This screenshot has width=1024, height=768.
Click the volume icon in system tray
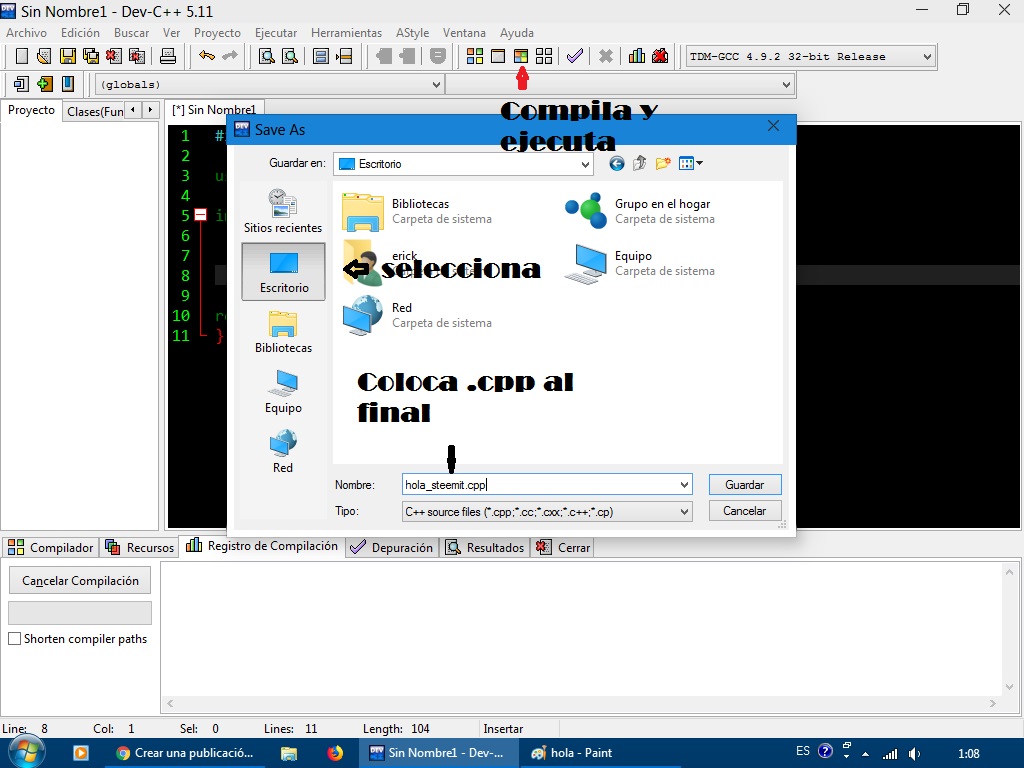point(914,754)
